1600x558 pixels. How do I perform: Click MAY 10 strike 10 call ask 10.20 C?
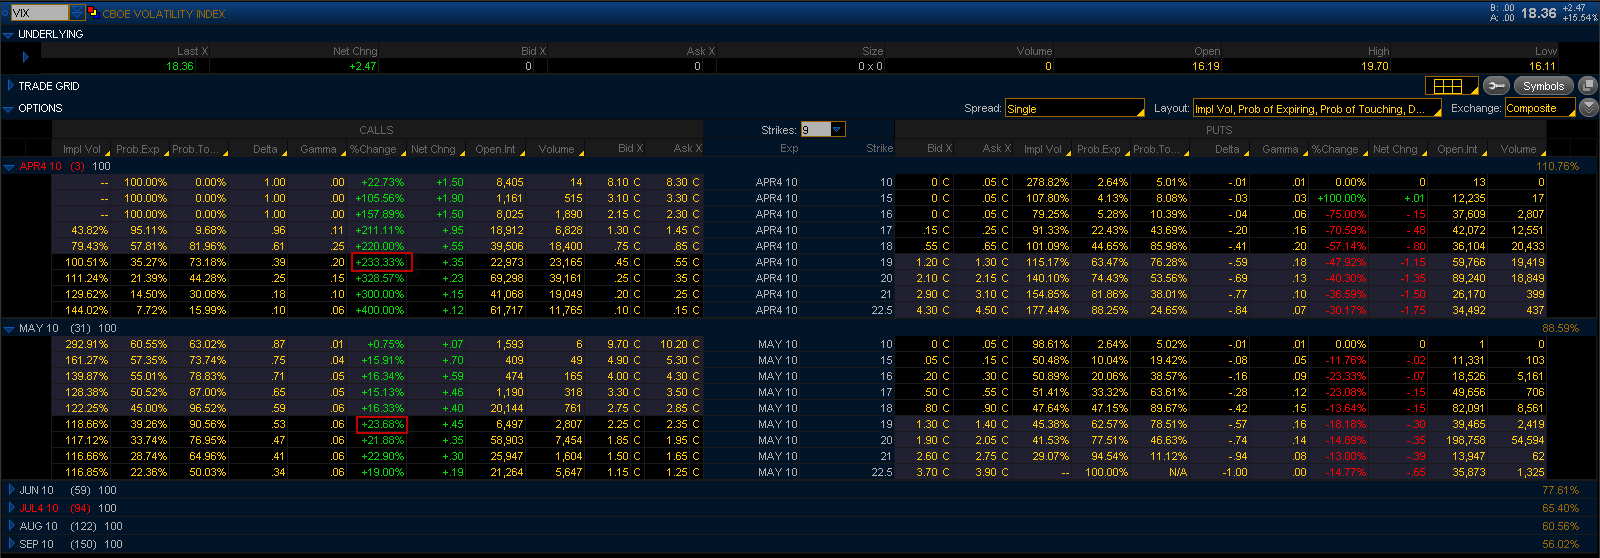[x=681, y=345]
